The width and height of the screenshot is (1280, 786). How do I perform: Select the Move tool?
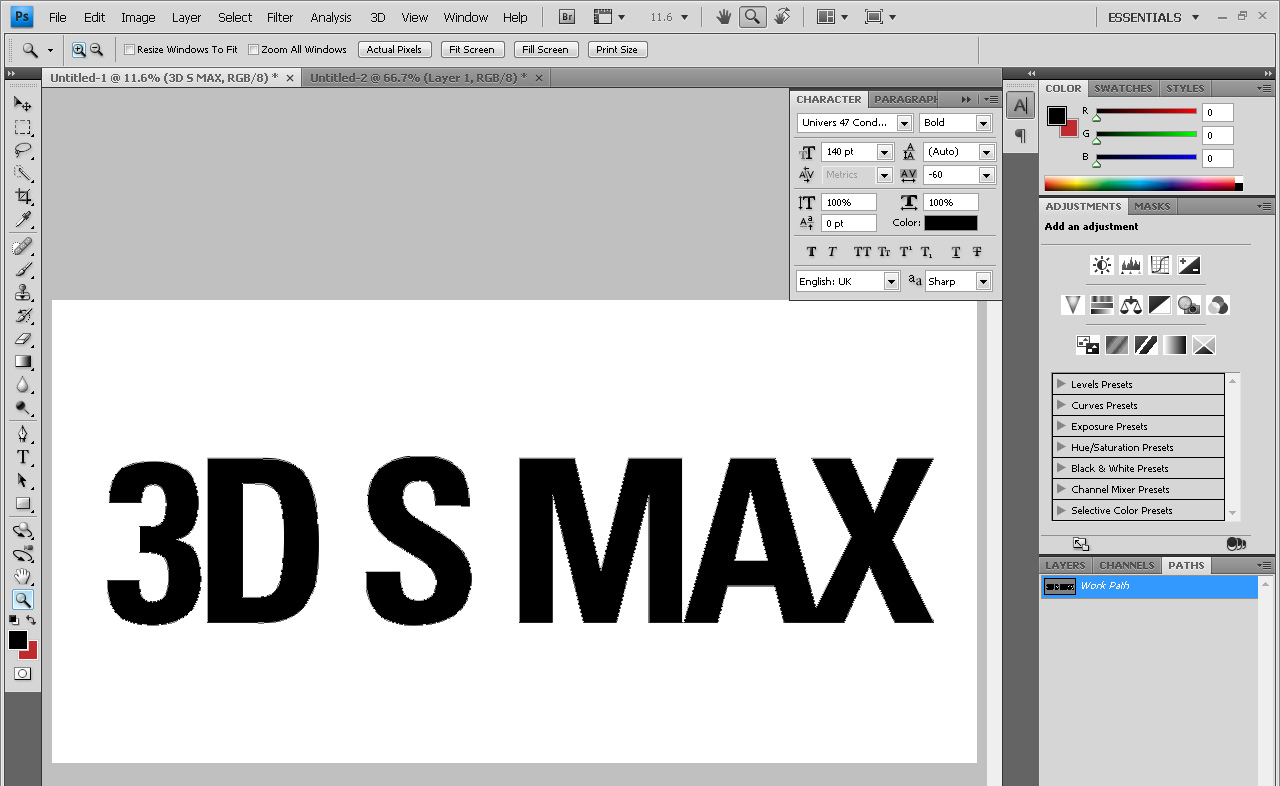(x=22, y=104)
